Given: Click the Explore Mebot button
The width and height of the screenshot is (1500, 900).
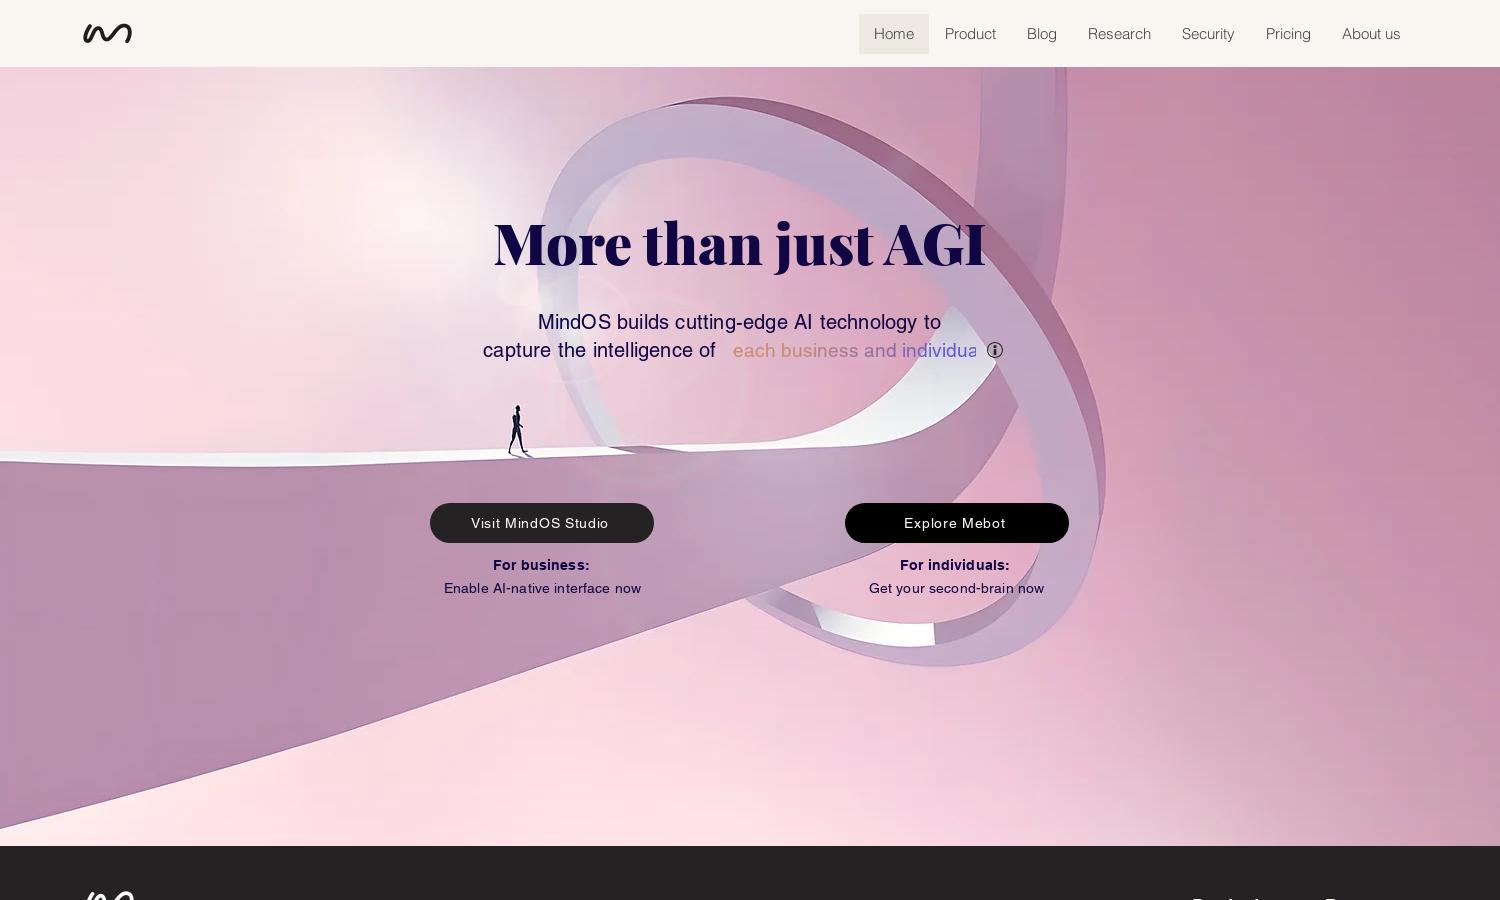Looking at the screenshot, I should (x=957, y=523).
